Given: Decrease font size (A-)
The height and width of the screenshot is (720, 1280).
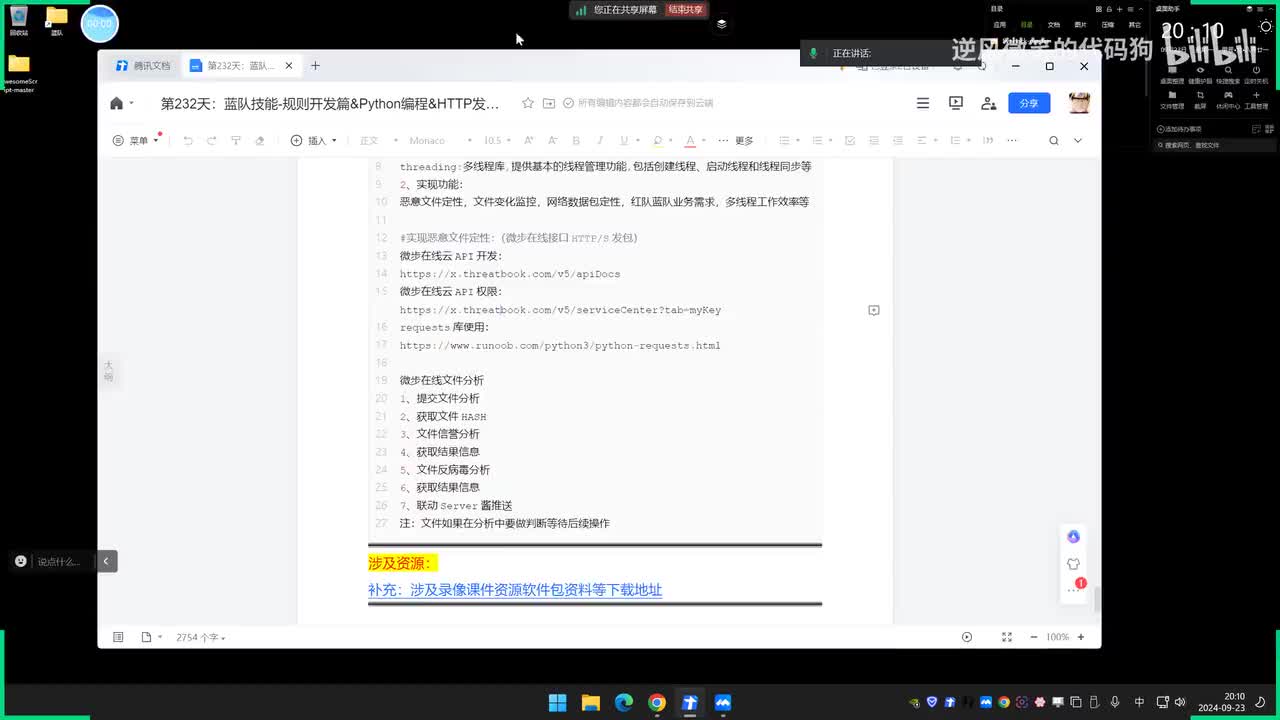Looking at the screenshot, I should (x=552, y=141).
